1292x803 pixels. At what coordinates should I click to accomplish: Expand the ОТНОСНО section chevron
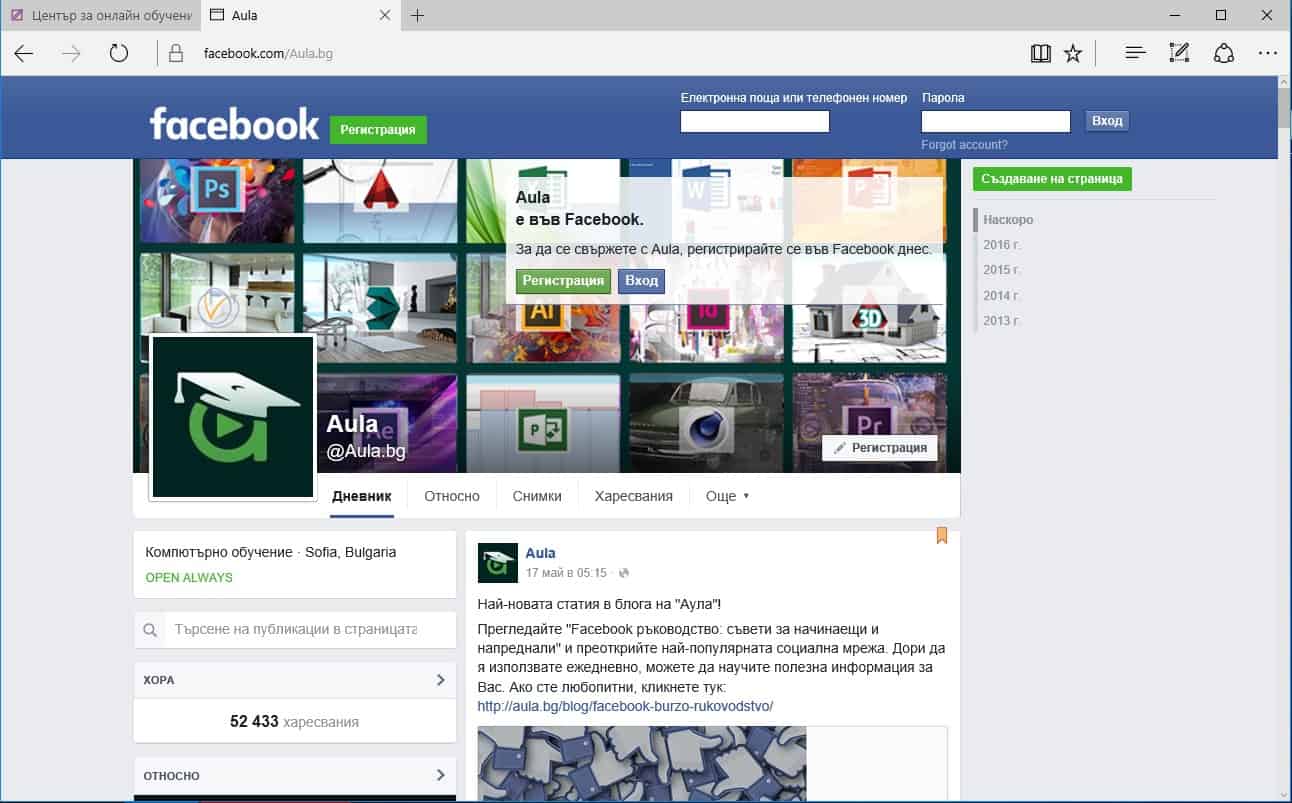click(441, 775)
